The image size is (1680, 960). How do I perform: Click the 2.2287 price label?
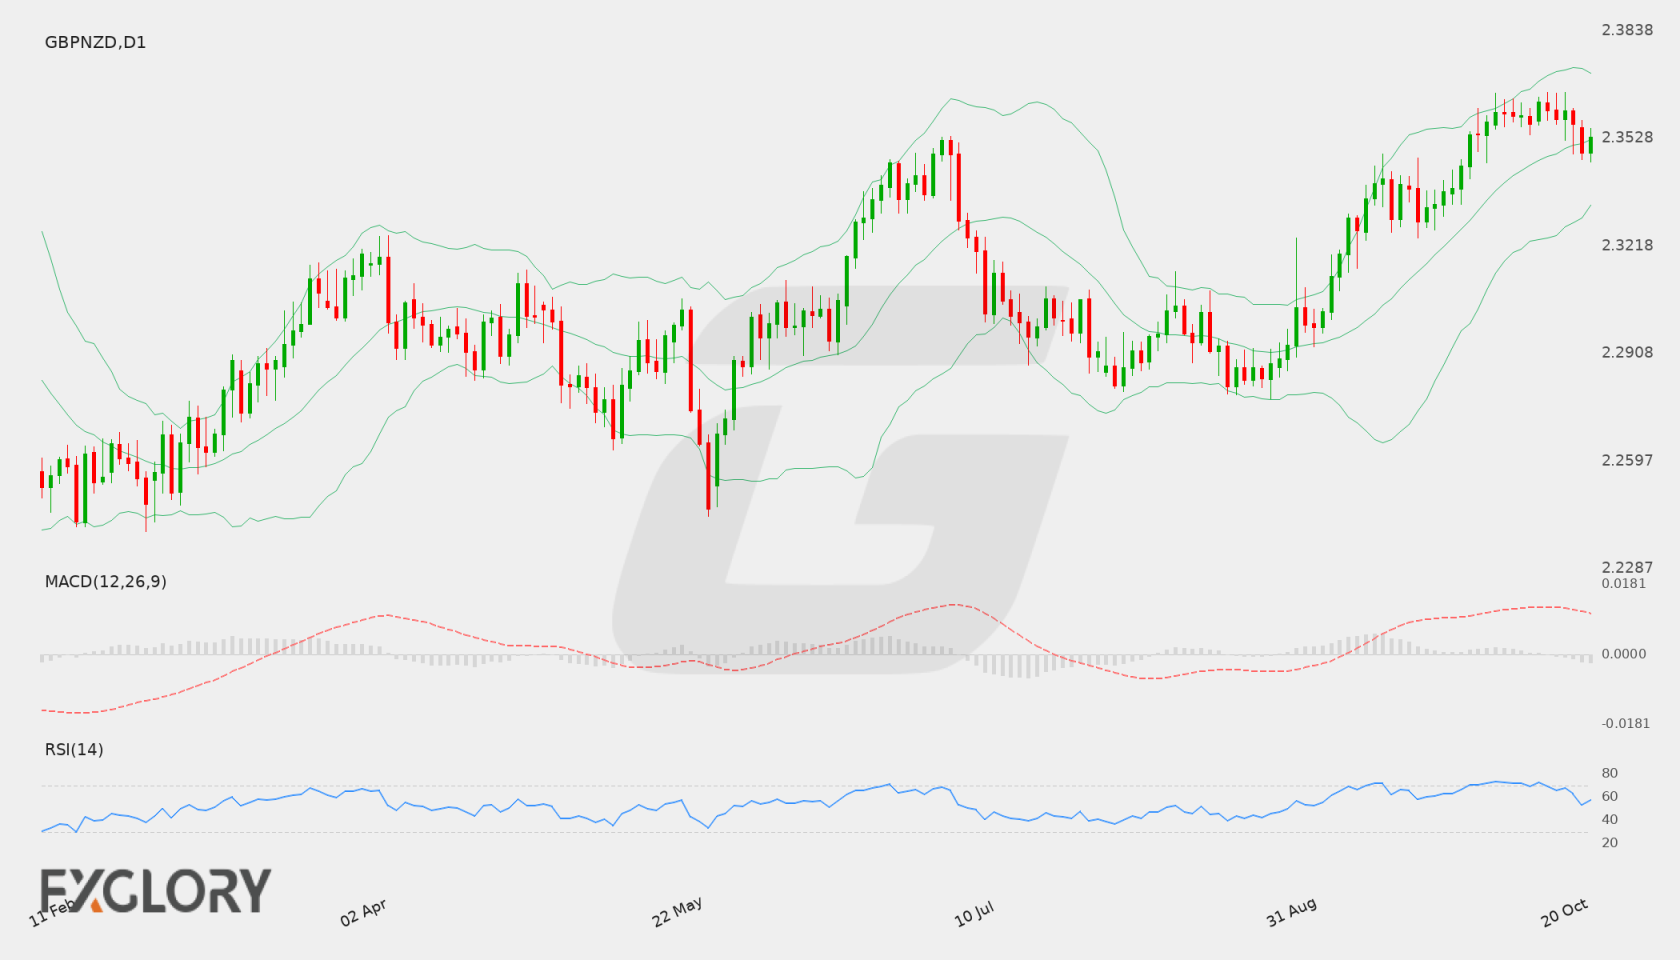point(1627,567)
